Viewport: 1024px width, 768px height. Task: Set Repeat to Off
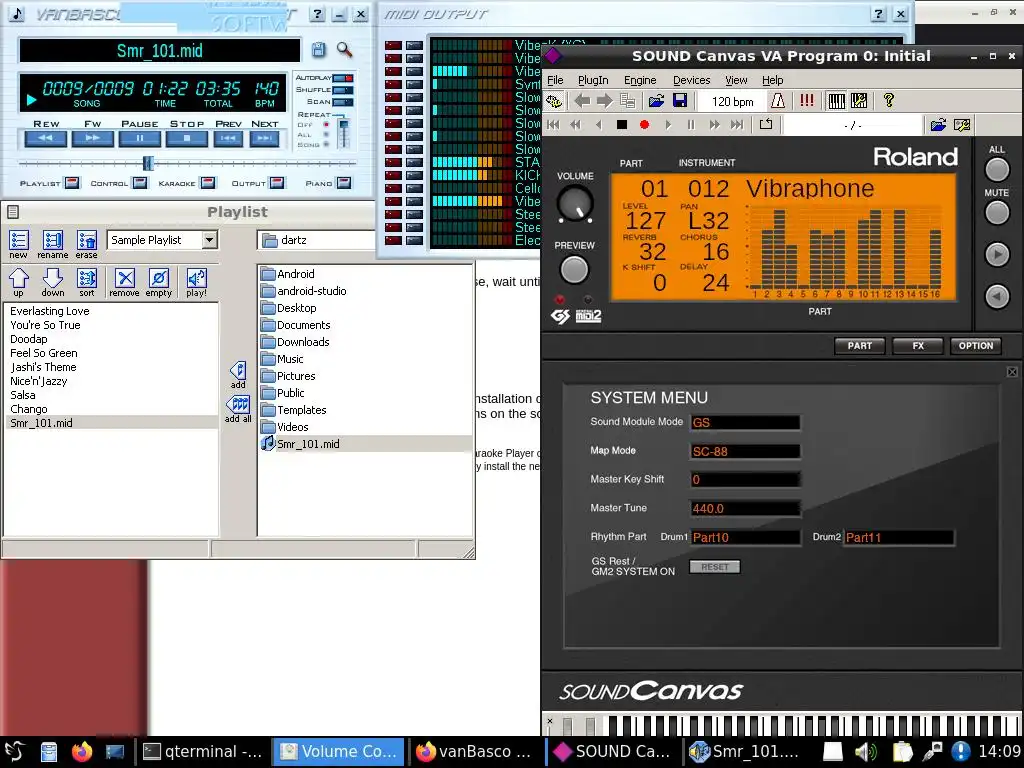point(326,125)
